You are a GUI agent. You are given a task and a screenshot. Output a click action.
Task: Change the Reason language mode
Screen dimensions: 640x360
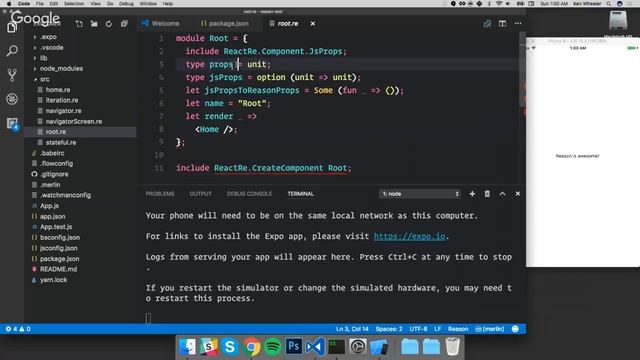[x=458, y=329]
